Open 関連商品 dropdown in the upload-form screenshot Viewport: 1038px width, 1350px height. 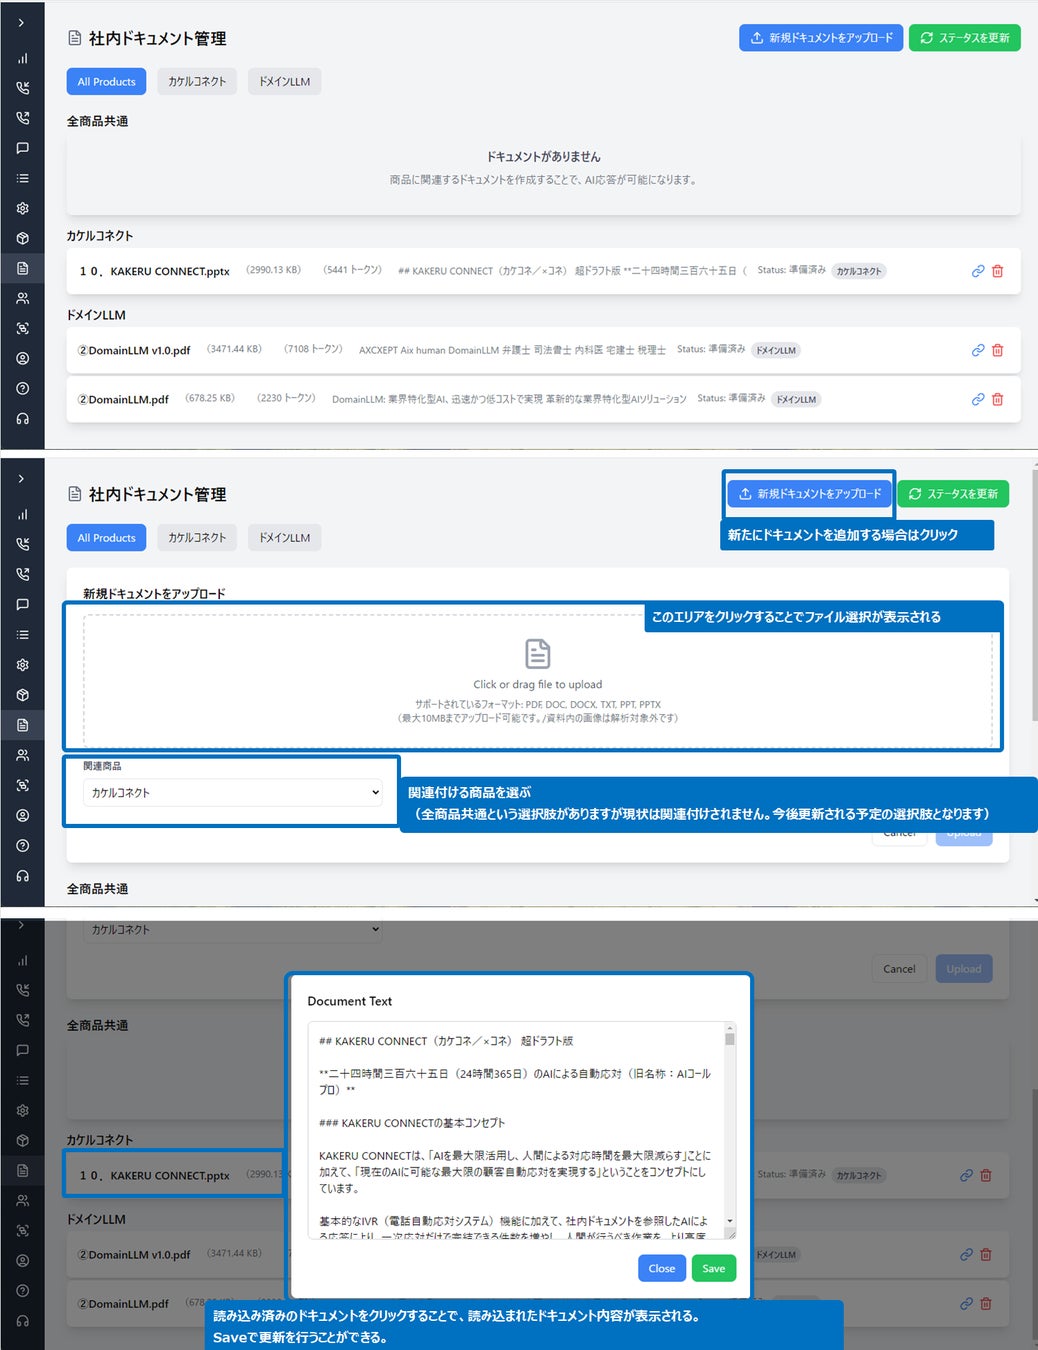[233, 793]
